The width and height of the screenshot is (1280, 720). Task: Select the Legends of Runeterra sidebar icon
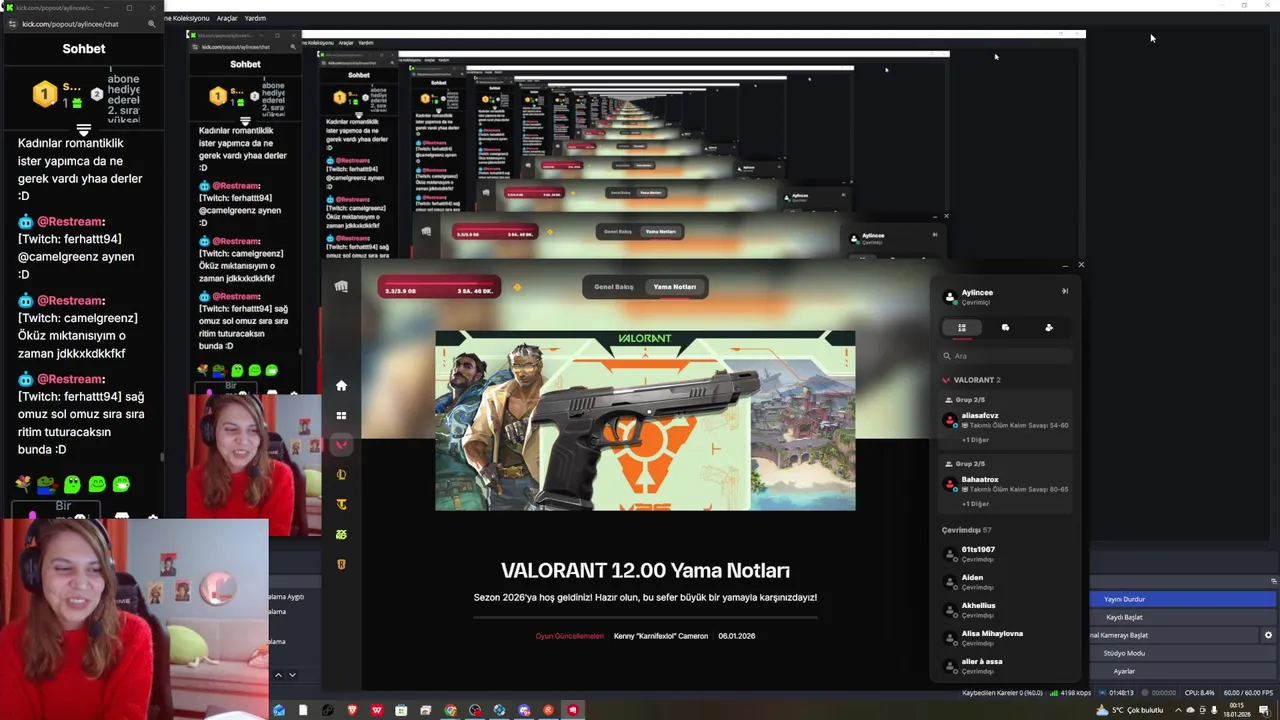341,565
